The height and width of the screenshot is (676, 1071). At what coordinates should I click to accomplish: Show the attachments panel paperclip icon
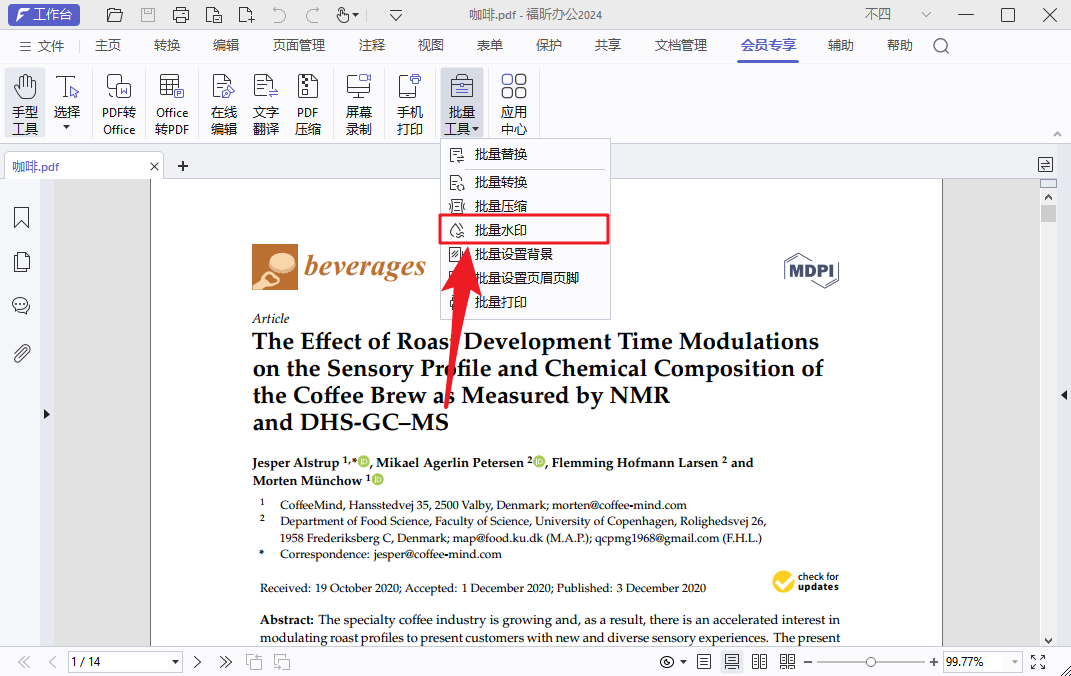point(21,353)
